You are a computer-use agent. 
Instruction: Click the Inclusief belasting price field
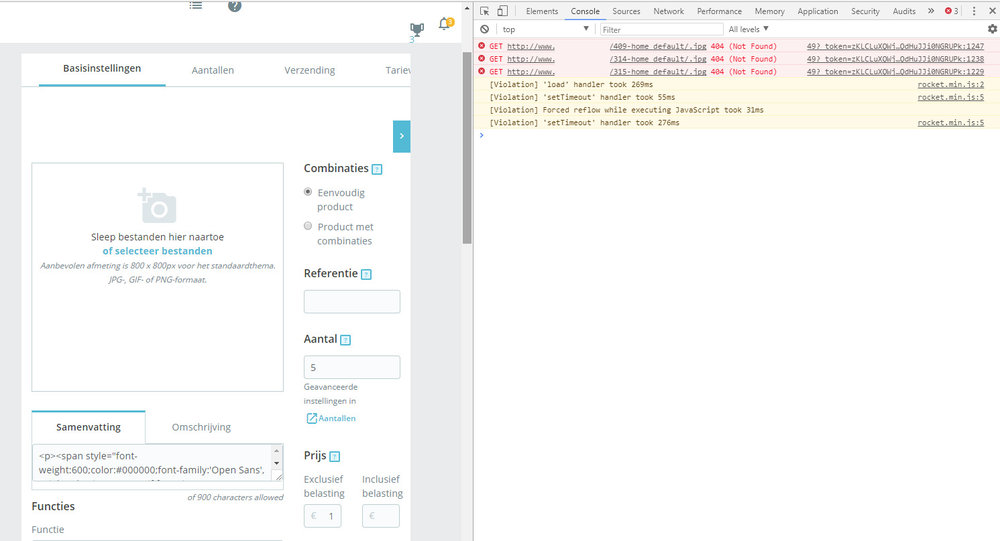[x=381, y=516]
